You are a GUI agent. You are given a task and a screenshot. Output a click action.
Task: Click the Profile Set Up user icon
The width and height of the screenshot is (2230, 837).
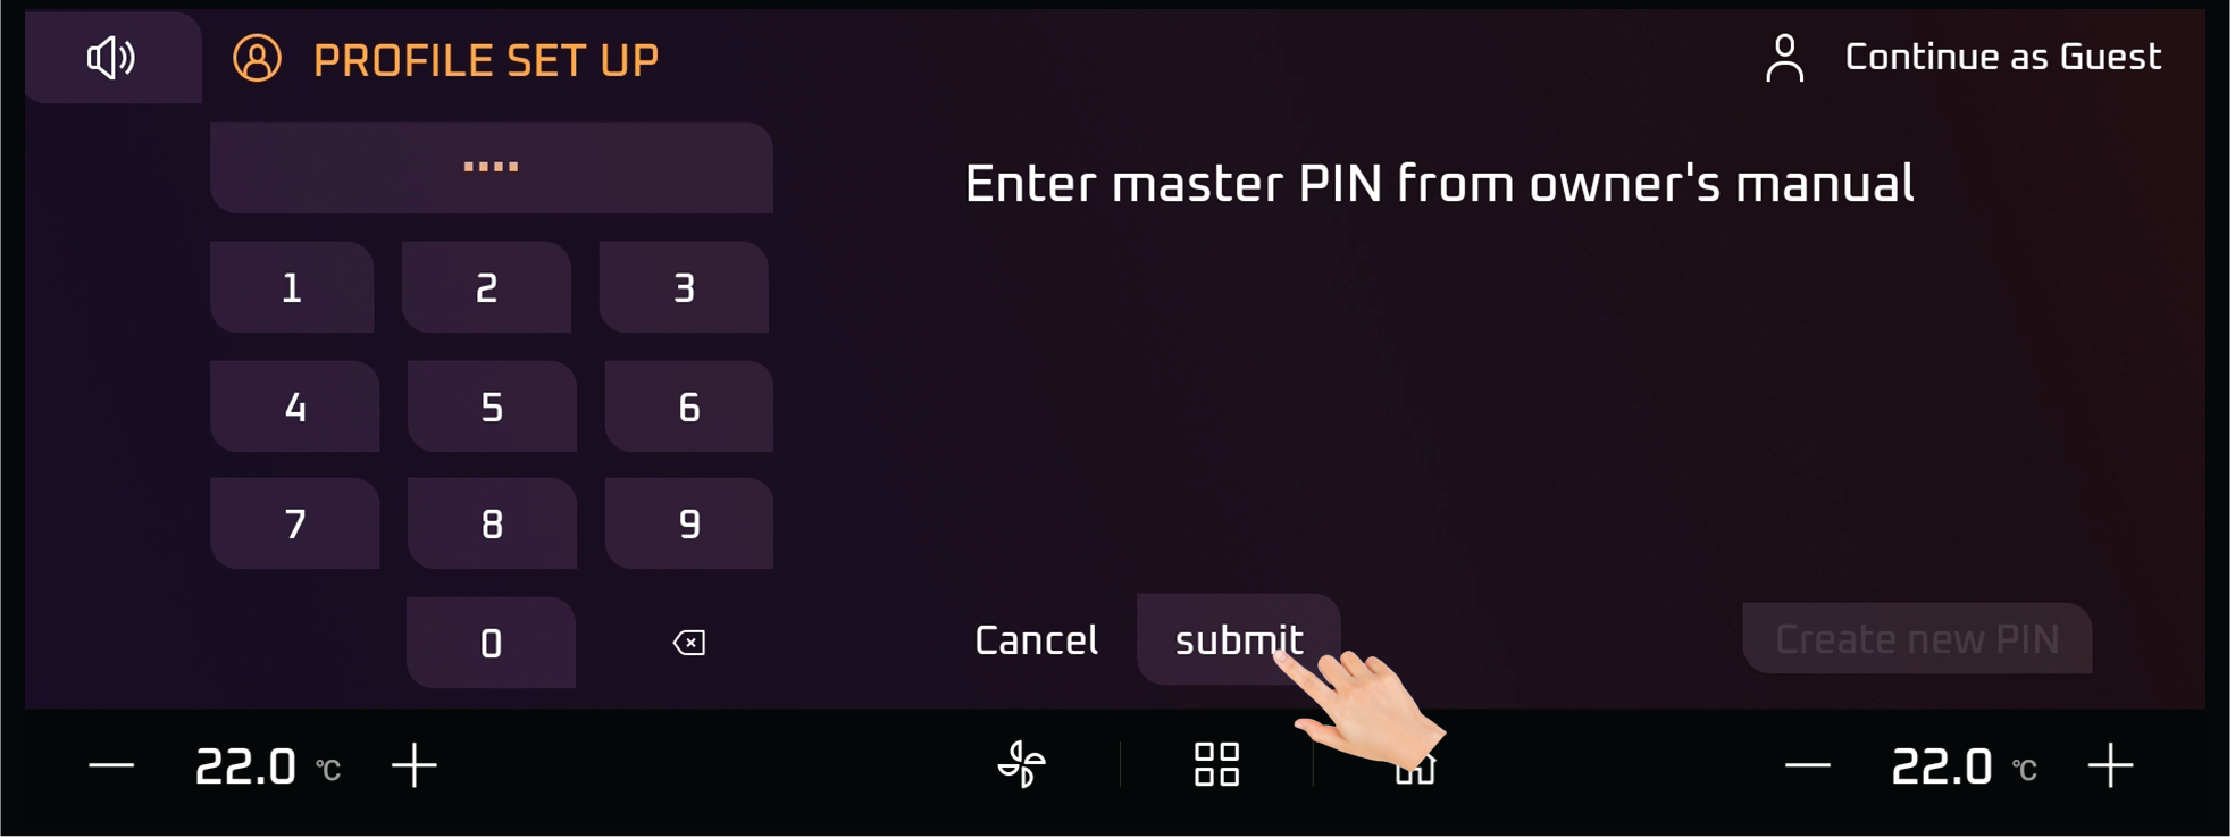pos(257,58)
